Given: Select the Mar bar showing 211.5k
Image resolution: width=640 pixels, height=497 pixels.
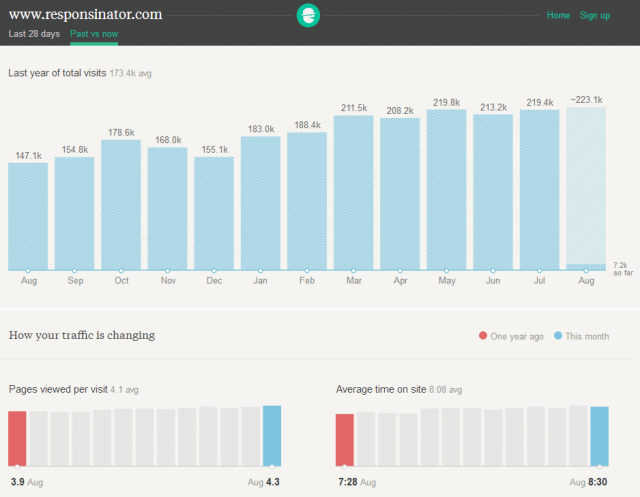Looking at the screenshot, I should tap(353, 193).
